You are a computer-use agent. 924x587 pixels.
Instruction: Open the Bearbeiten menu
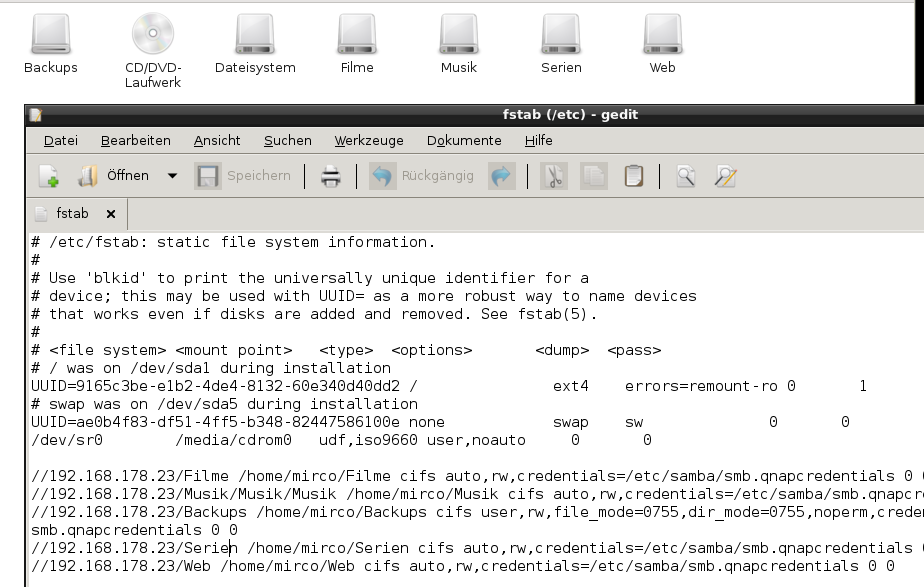click(x=136, y=140)
